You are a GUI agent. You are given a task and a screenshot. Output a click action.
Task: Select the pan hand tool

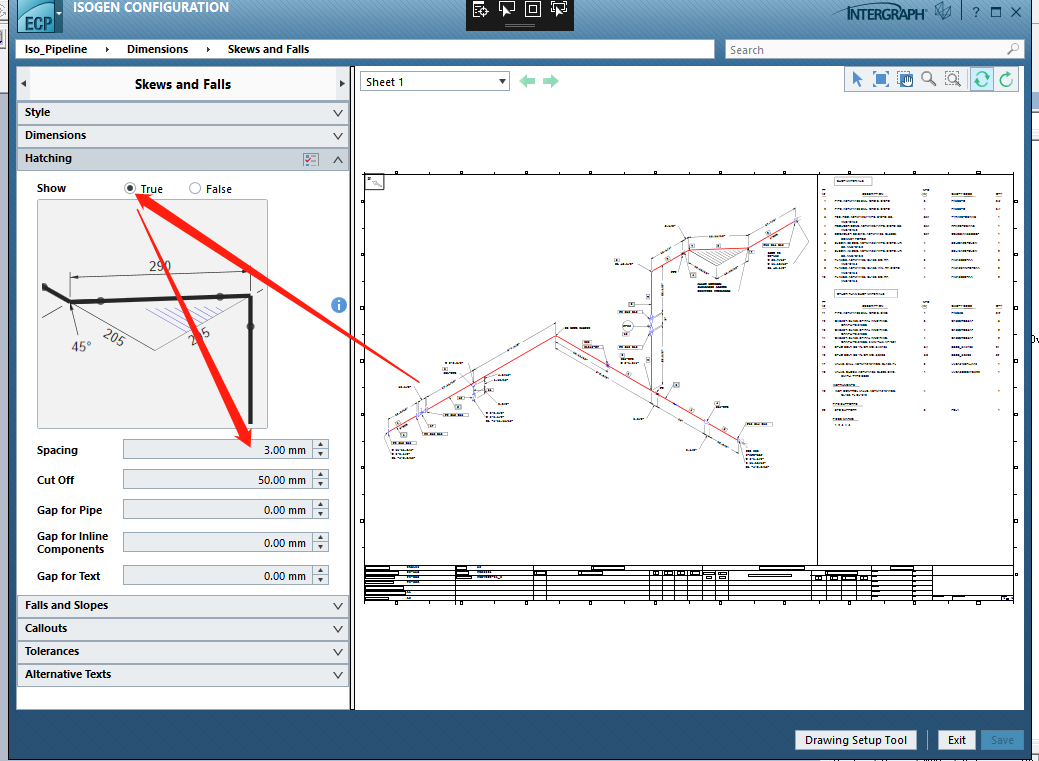pyautogui.click(x=904, y=80)
